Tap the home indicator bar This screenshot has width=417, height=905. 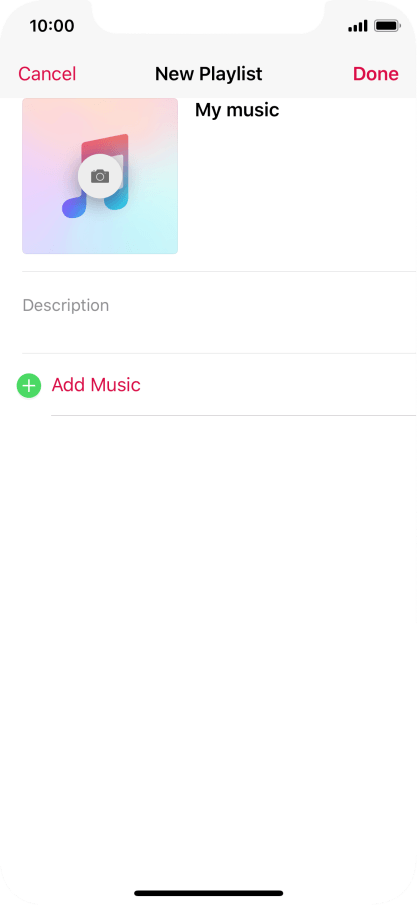point(208,893)
